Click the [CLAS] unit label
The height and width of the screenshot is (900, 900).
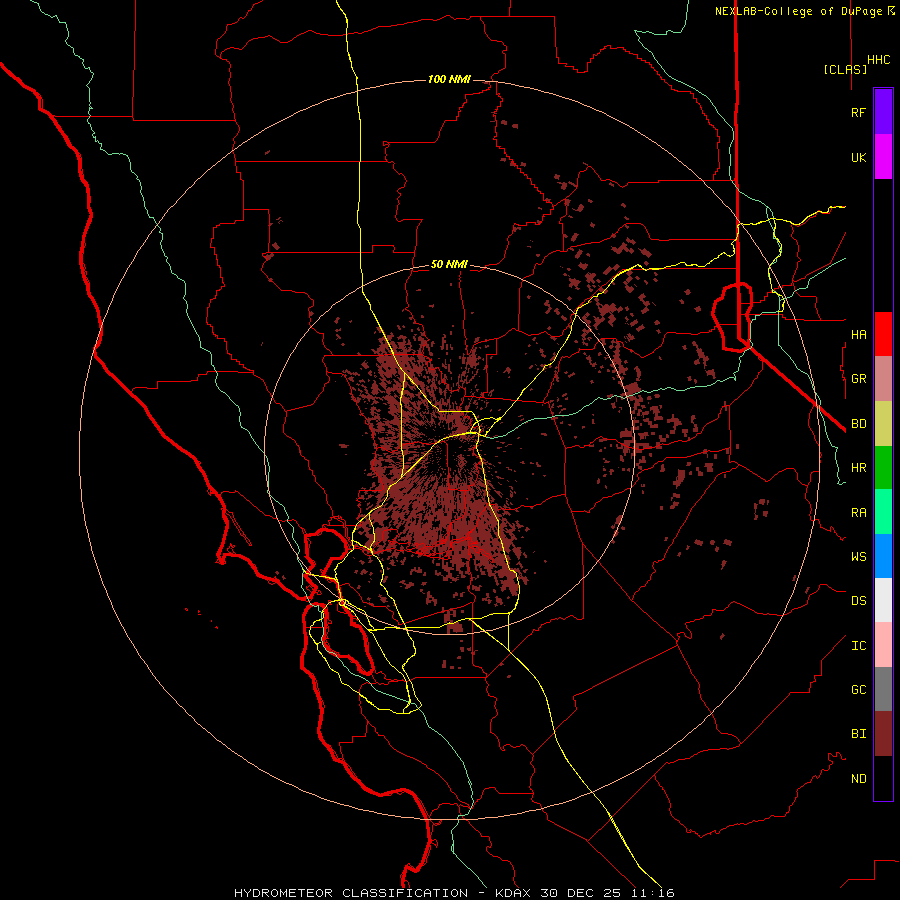[x=845, y=69]
